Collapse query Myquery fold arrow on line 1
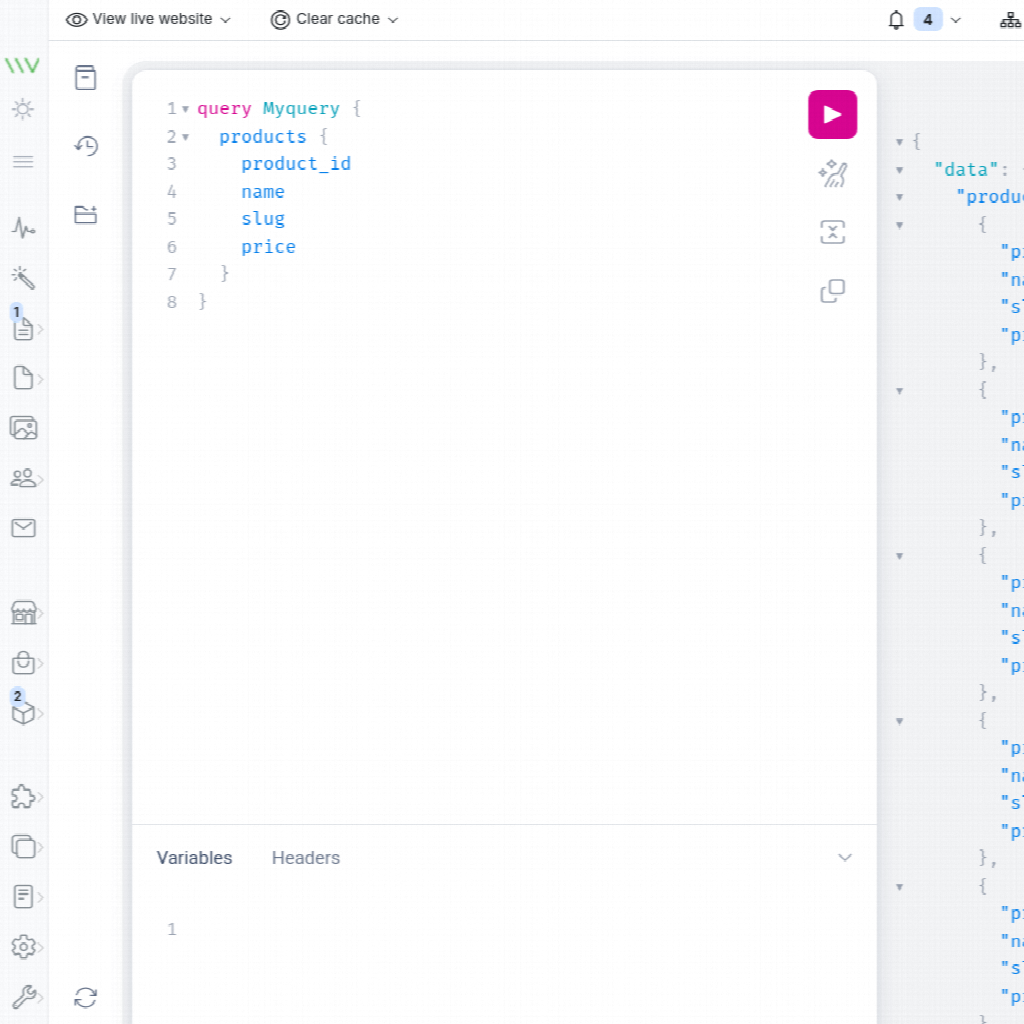1024x1024 pixels. pyautogui.click(x=186, y=109)
